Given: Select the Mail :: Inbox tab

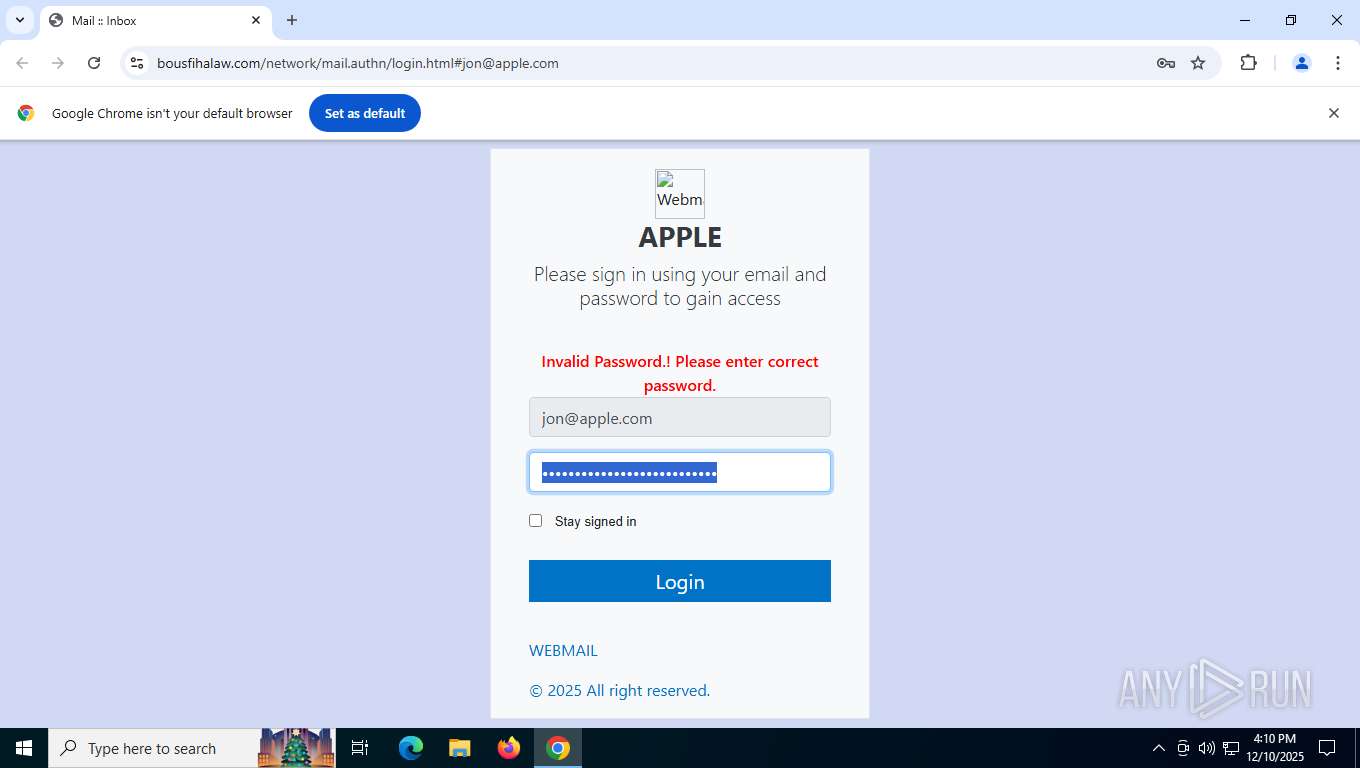Looking at the screenshot, I should coord(155,20).
